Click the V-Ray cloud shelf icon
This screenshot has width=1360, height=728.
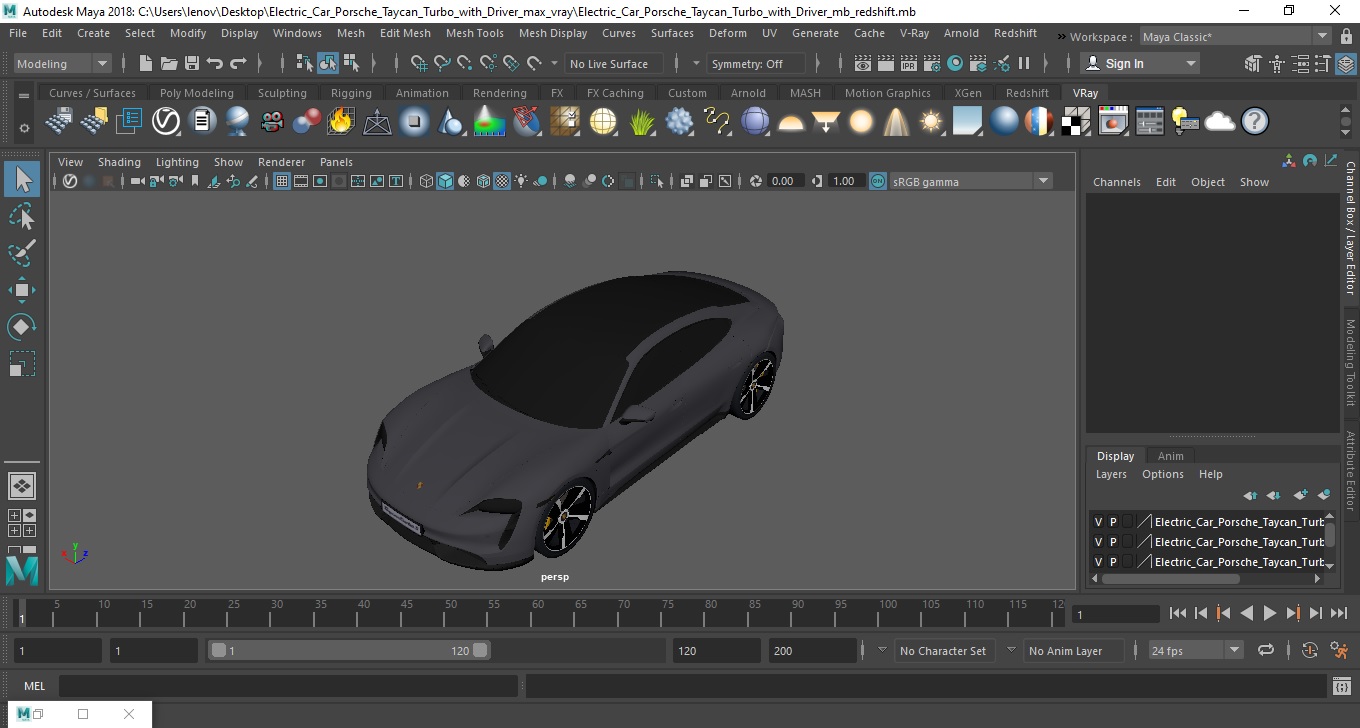click(x=1220, y=122)
